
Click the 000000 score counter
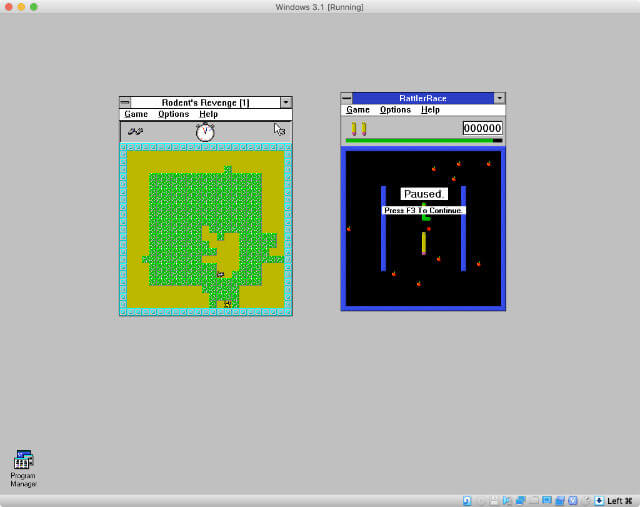tap(482, 128)
